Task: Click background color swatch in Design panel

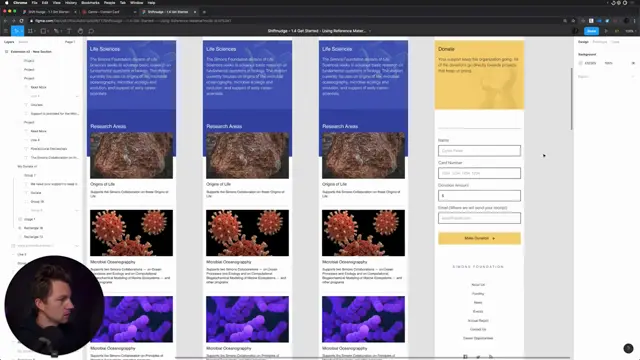Action: tap(581, 63)
